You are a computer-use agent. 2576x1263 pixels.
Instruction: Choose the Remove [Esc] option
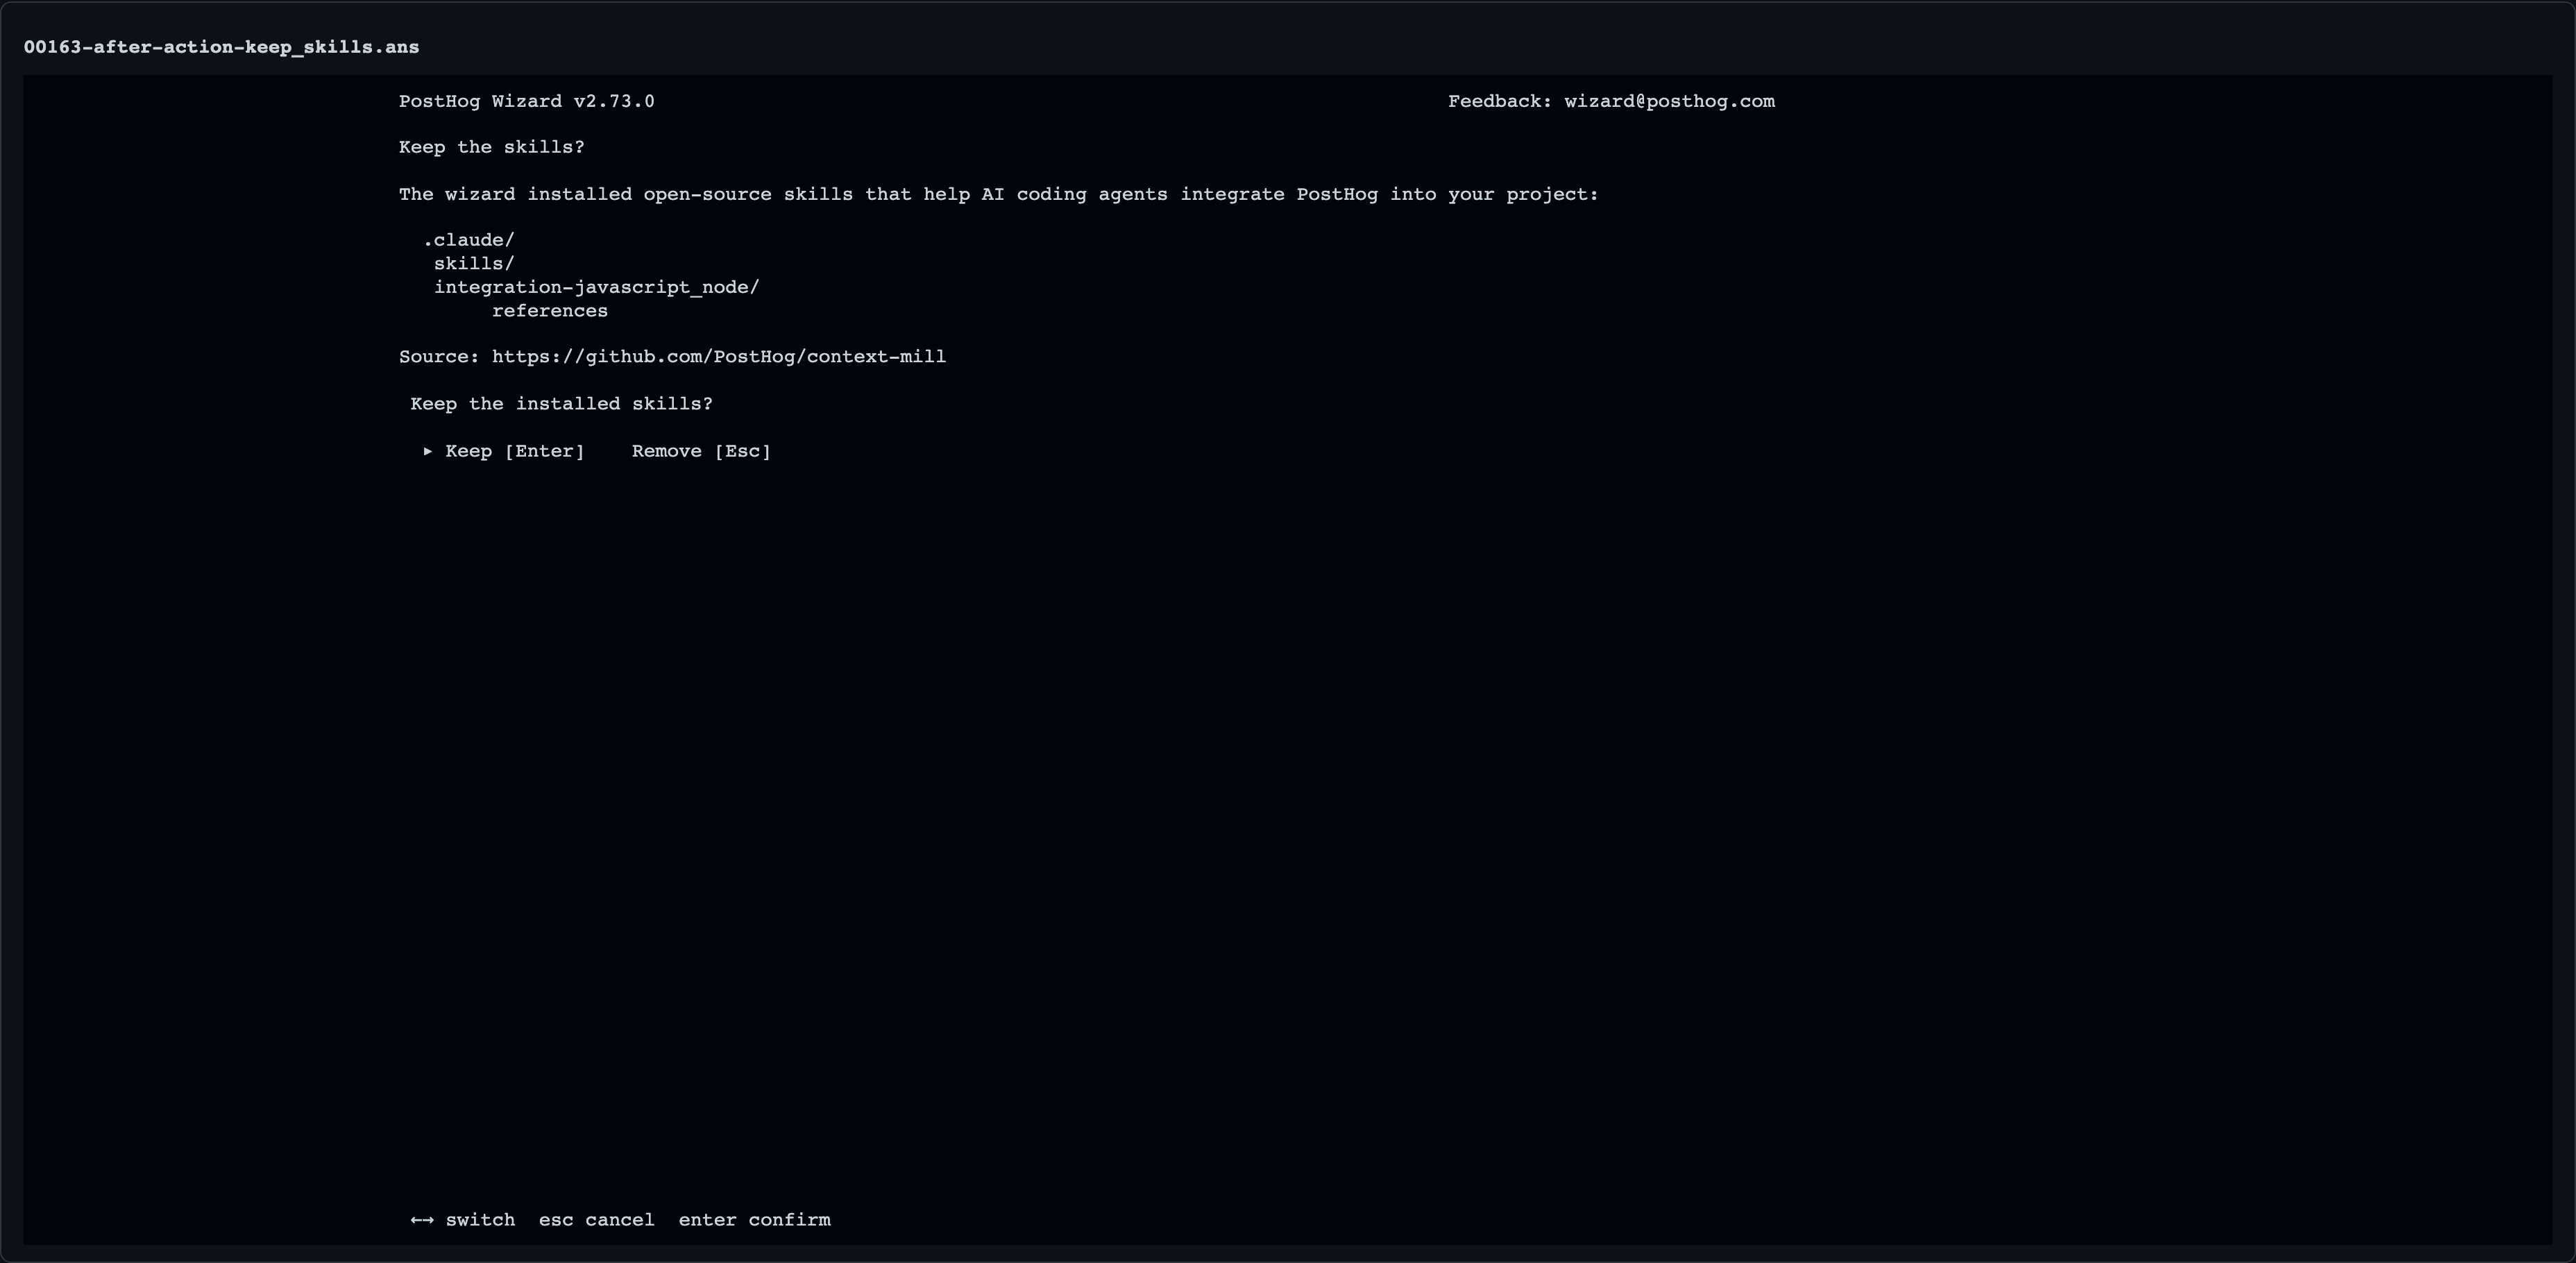click(x=701, y=451)
